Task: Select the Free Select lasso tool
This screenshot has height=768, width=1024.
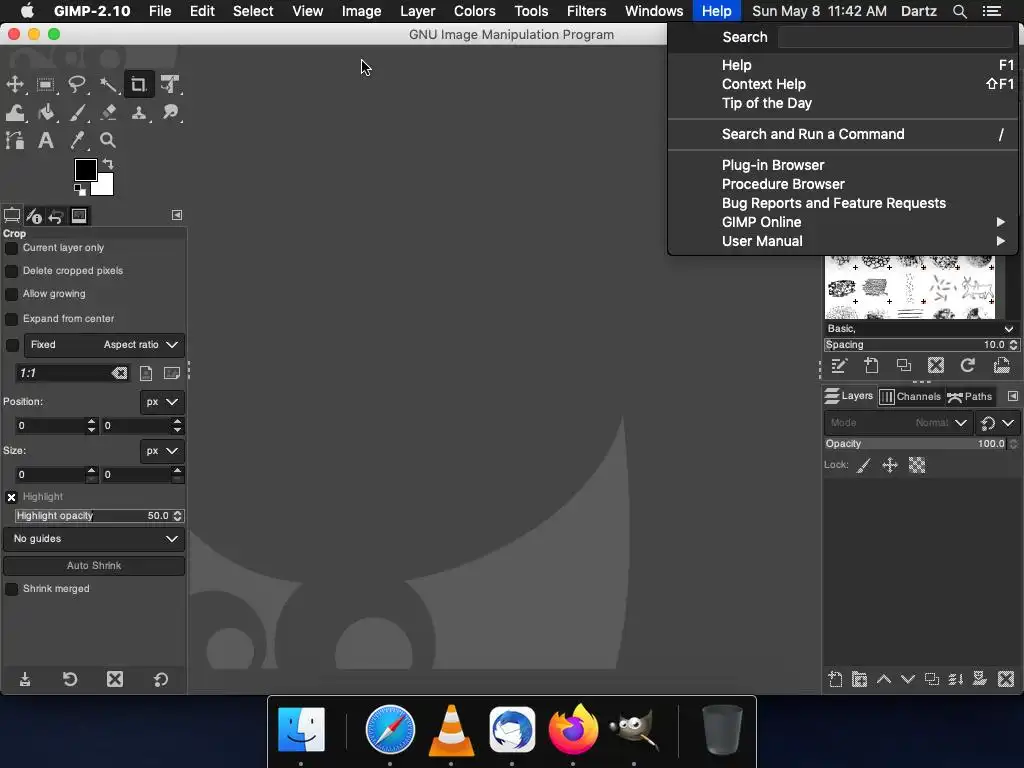Action: (77, 84)
